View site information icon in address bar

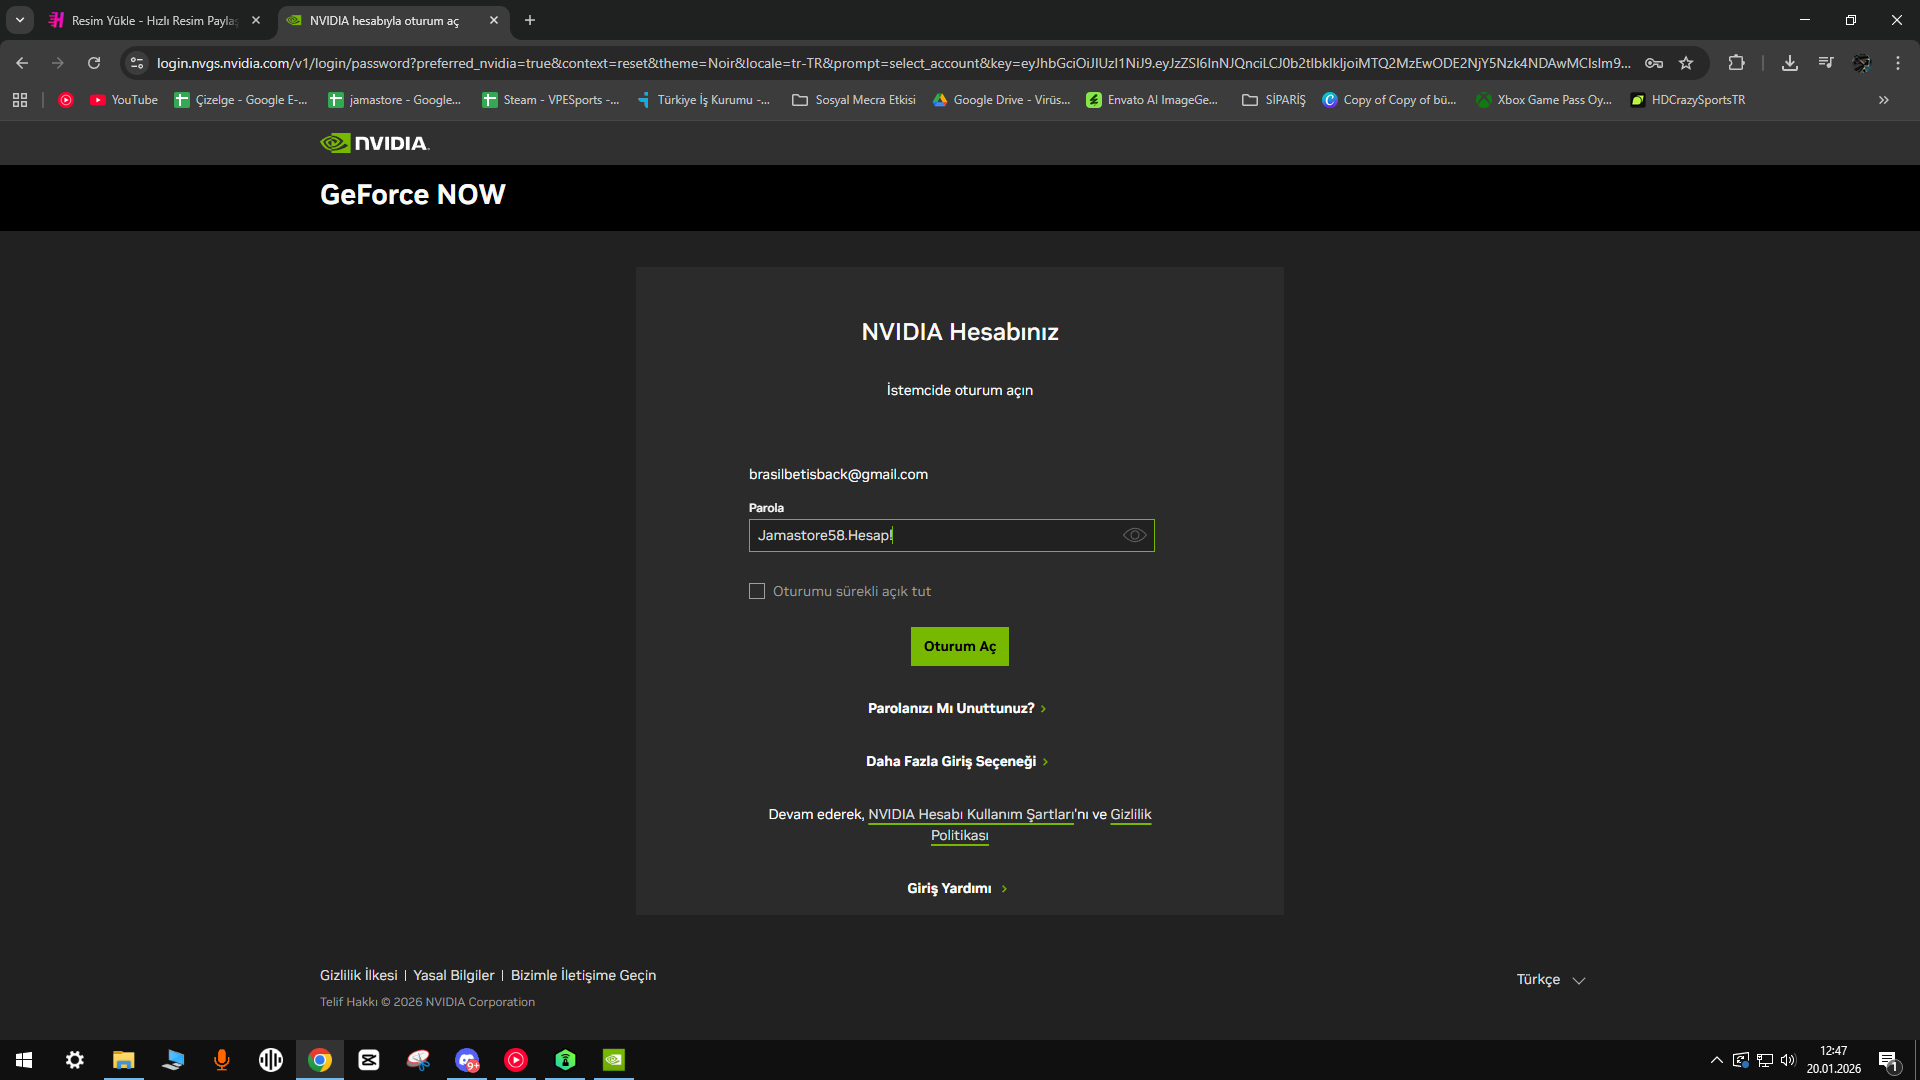(x=137, y=63)
